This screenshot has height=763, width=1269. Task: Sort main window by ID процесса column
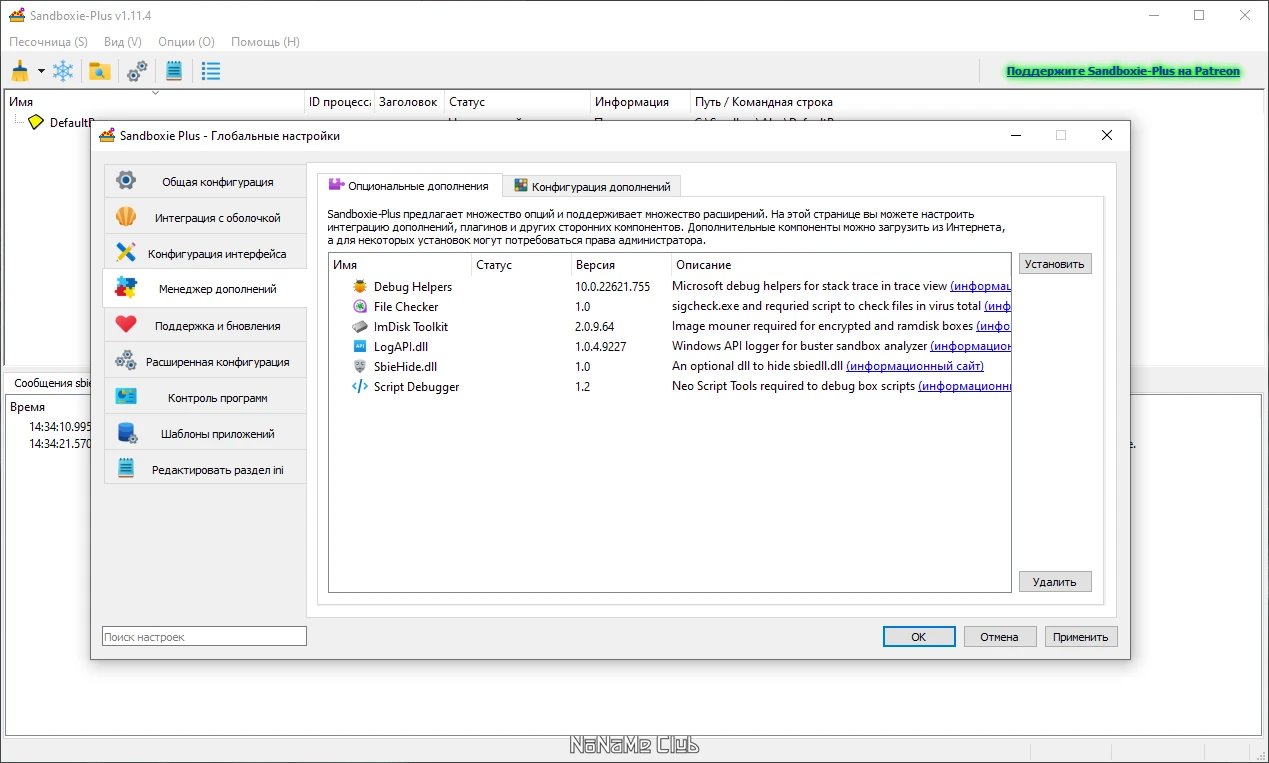point(340,102)
